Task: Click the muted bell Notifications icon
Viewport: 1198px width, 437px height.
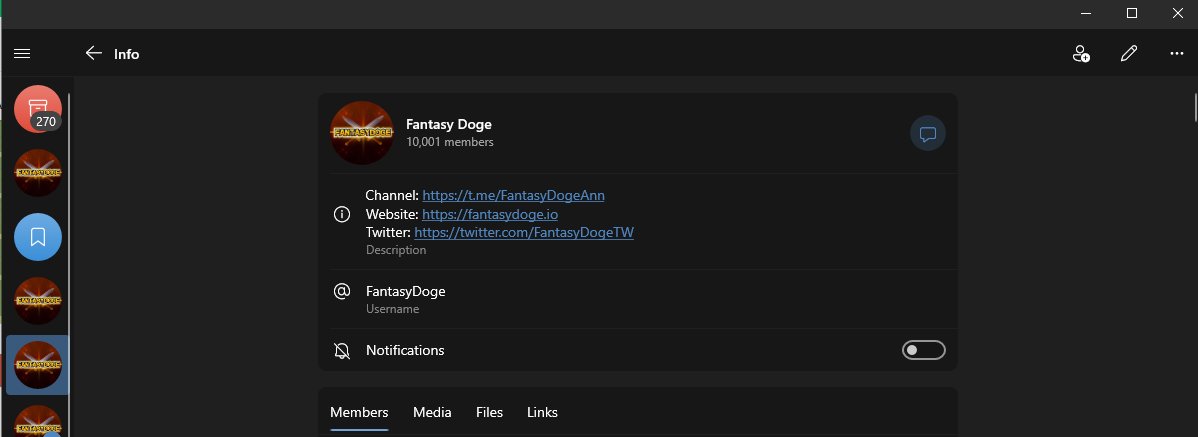Action: coord(342,351)
